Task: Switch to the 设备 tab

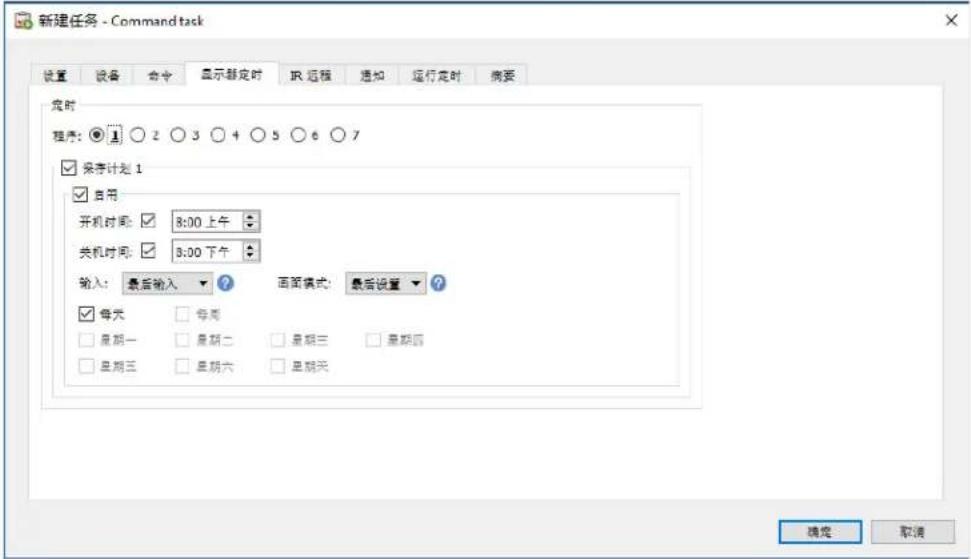Action: coord(107,76)
